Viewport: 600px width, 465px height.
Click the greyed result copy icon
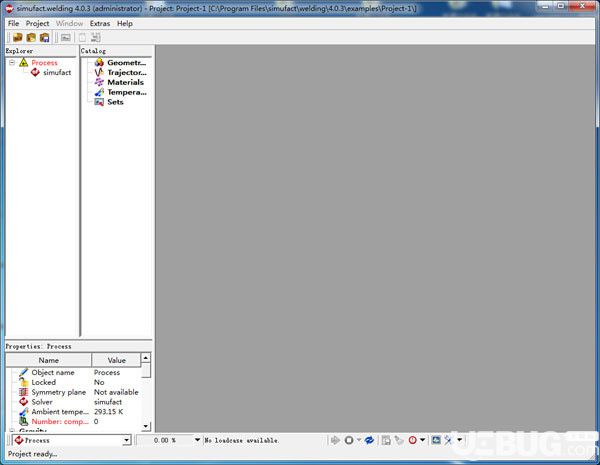coord(386,440)
